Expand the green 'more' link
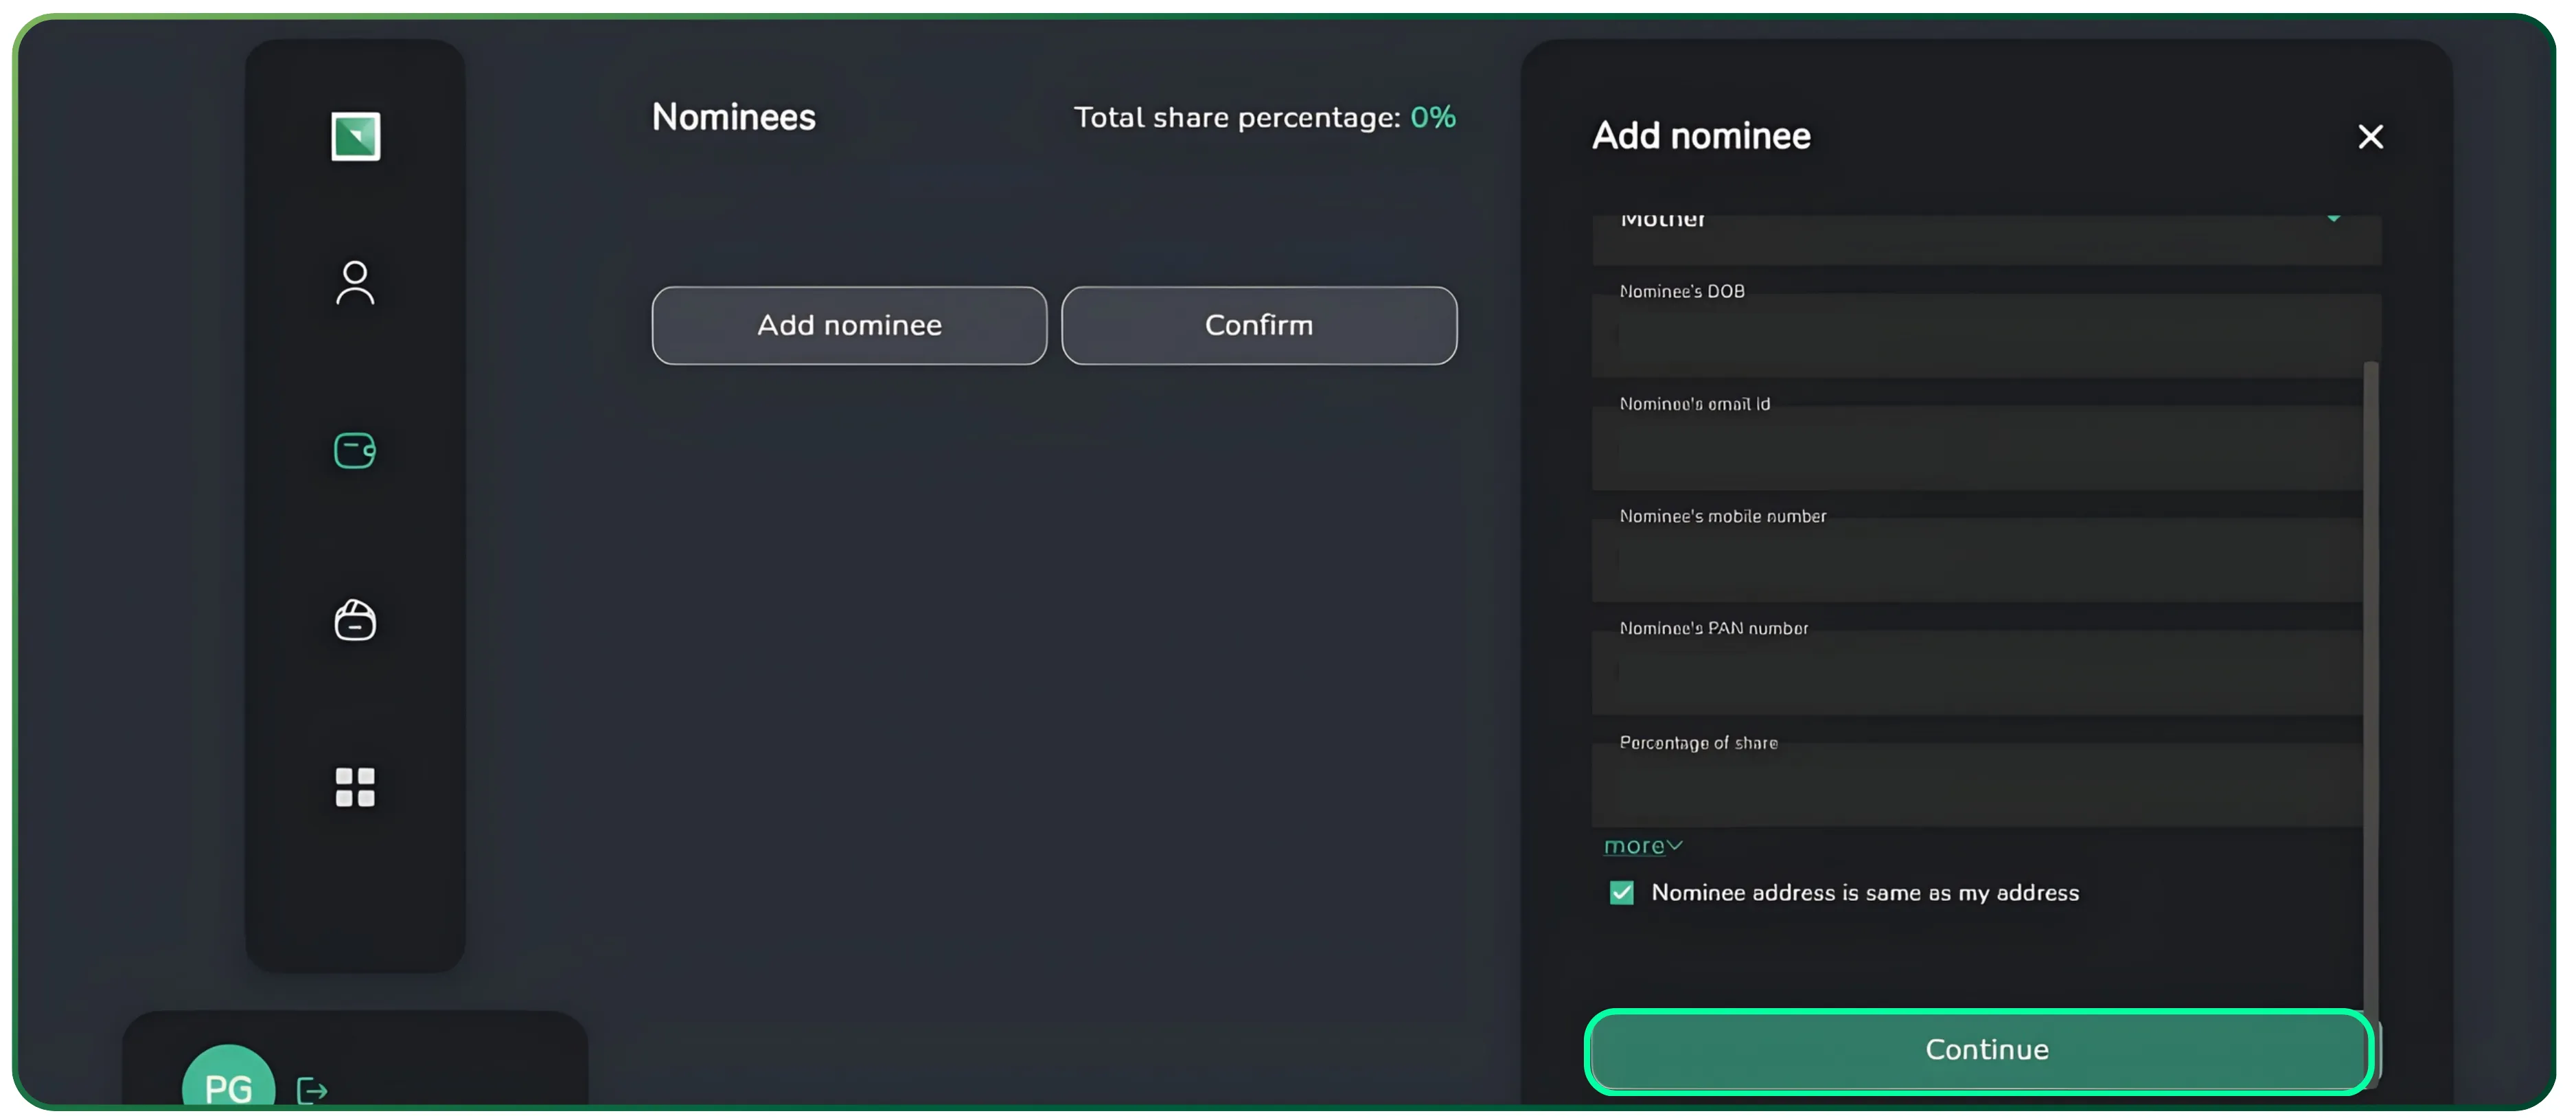 coord(1642,846)
